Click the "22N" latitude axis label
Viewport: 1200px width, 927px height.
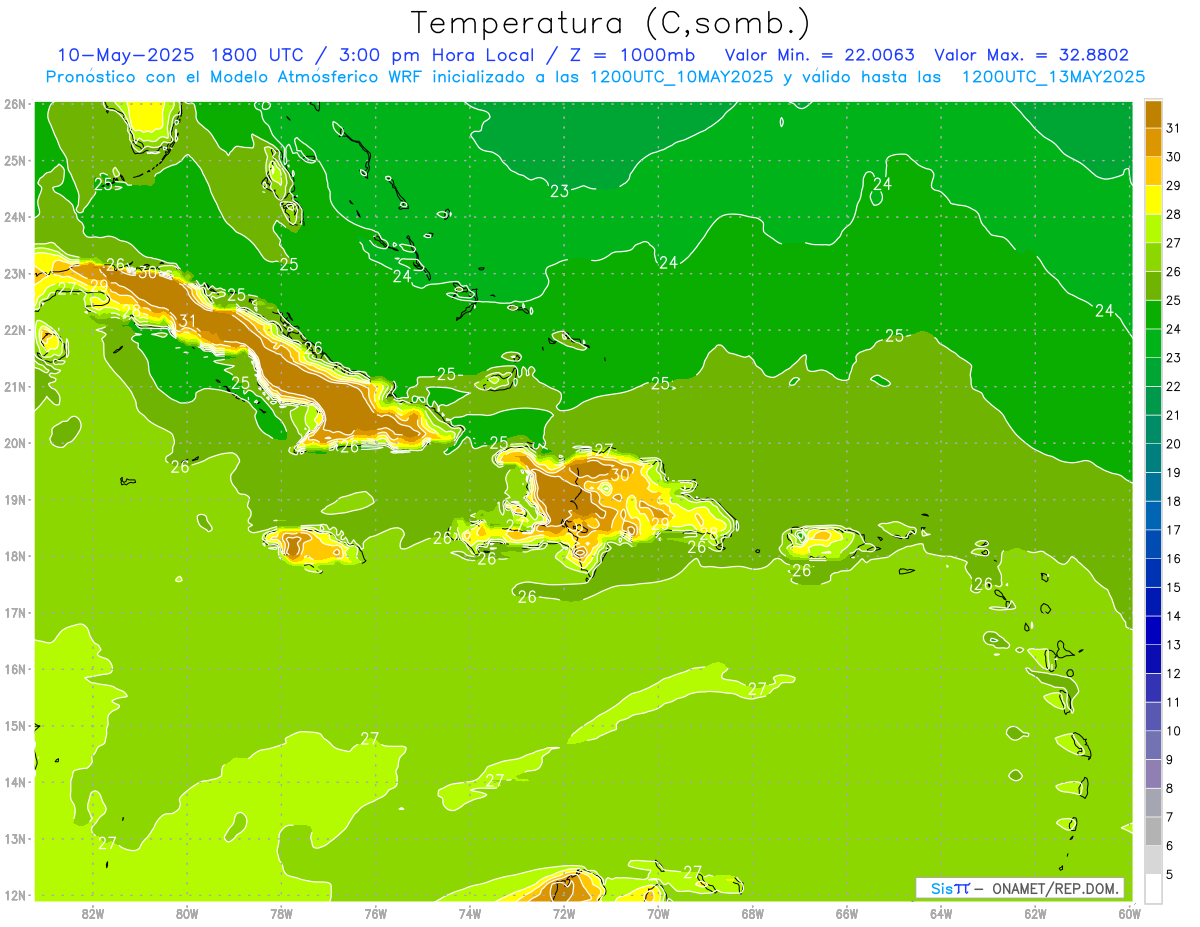click(14, 330)
